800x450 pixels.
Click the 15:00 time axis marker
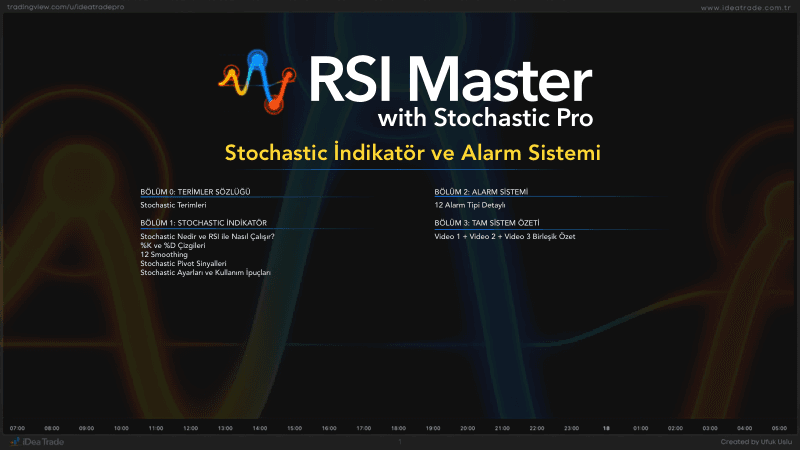pos(294,428)
